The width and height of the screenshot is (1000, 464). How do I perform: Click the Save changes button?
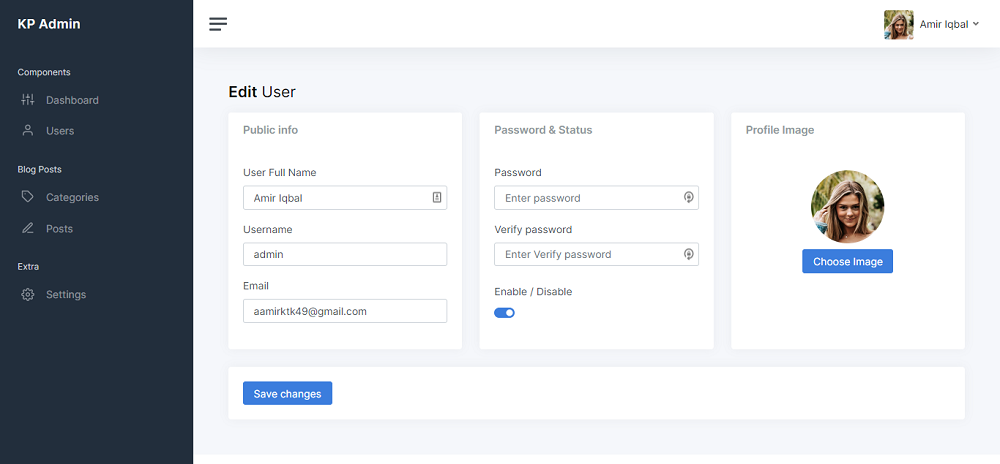click(x=288, y=393)
